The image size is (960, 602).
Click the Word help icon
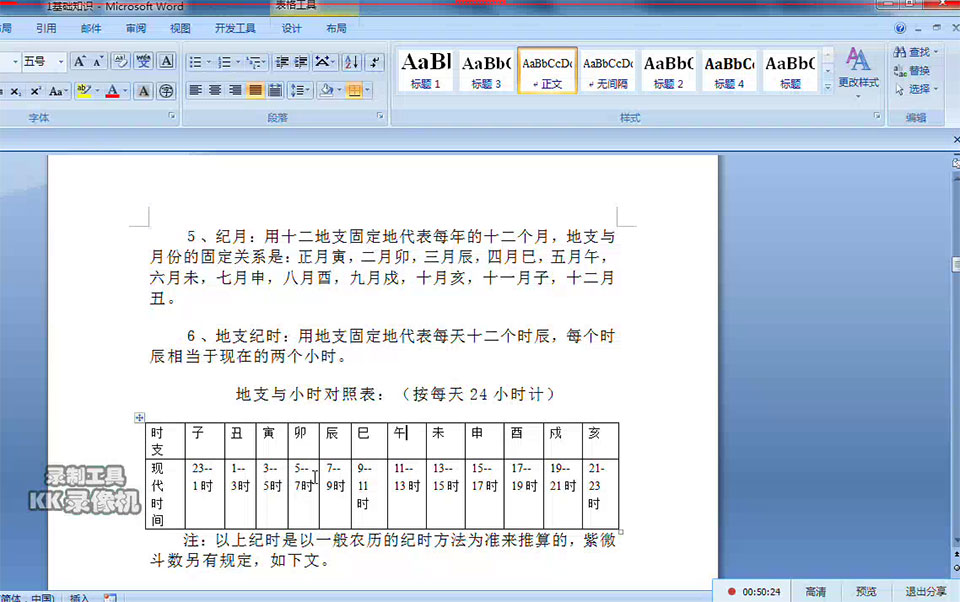tap(900, 28)
